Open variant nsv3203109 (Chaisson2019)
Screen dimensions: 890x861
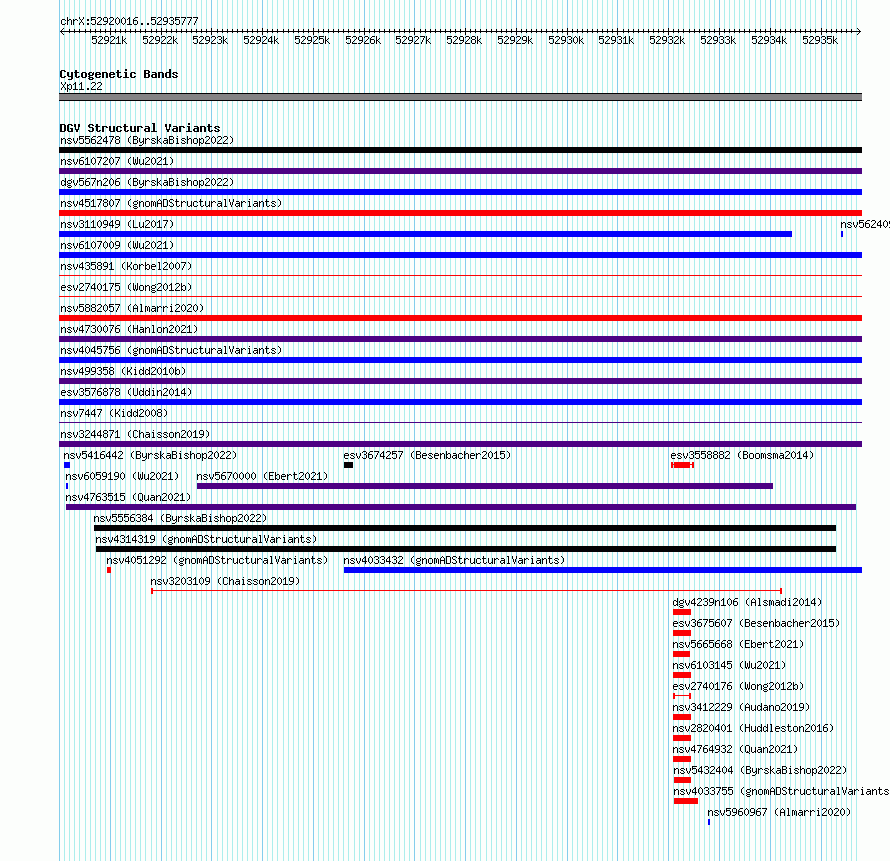click(x=225, y=581)
